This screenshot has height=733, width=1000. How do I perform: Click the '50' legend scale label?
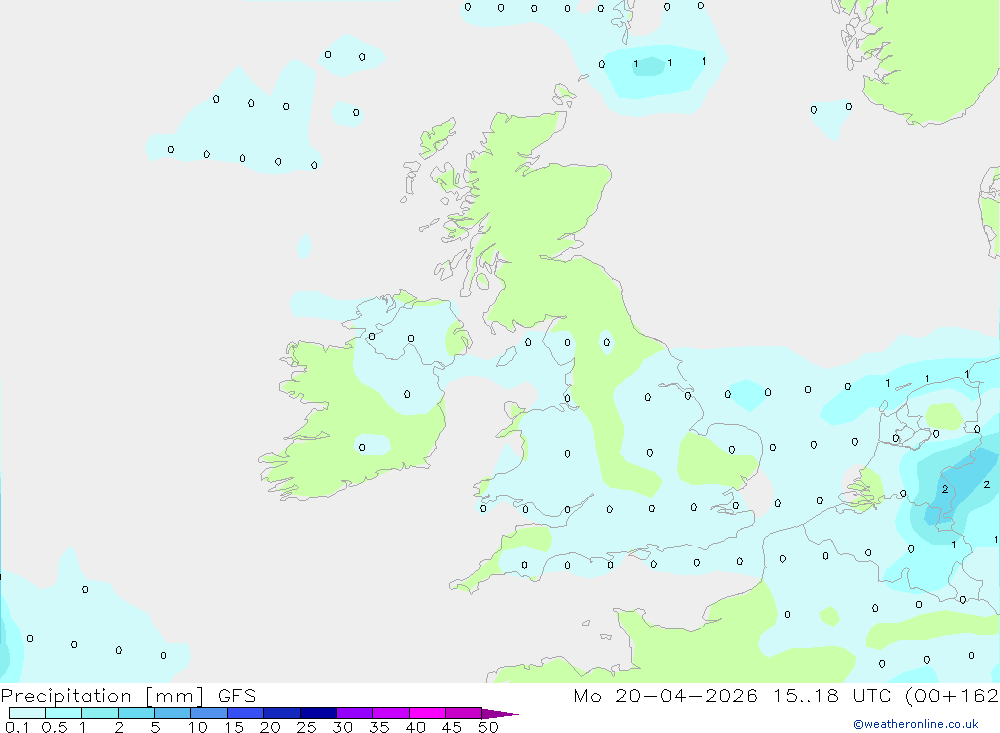point(488,727)
